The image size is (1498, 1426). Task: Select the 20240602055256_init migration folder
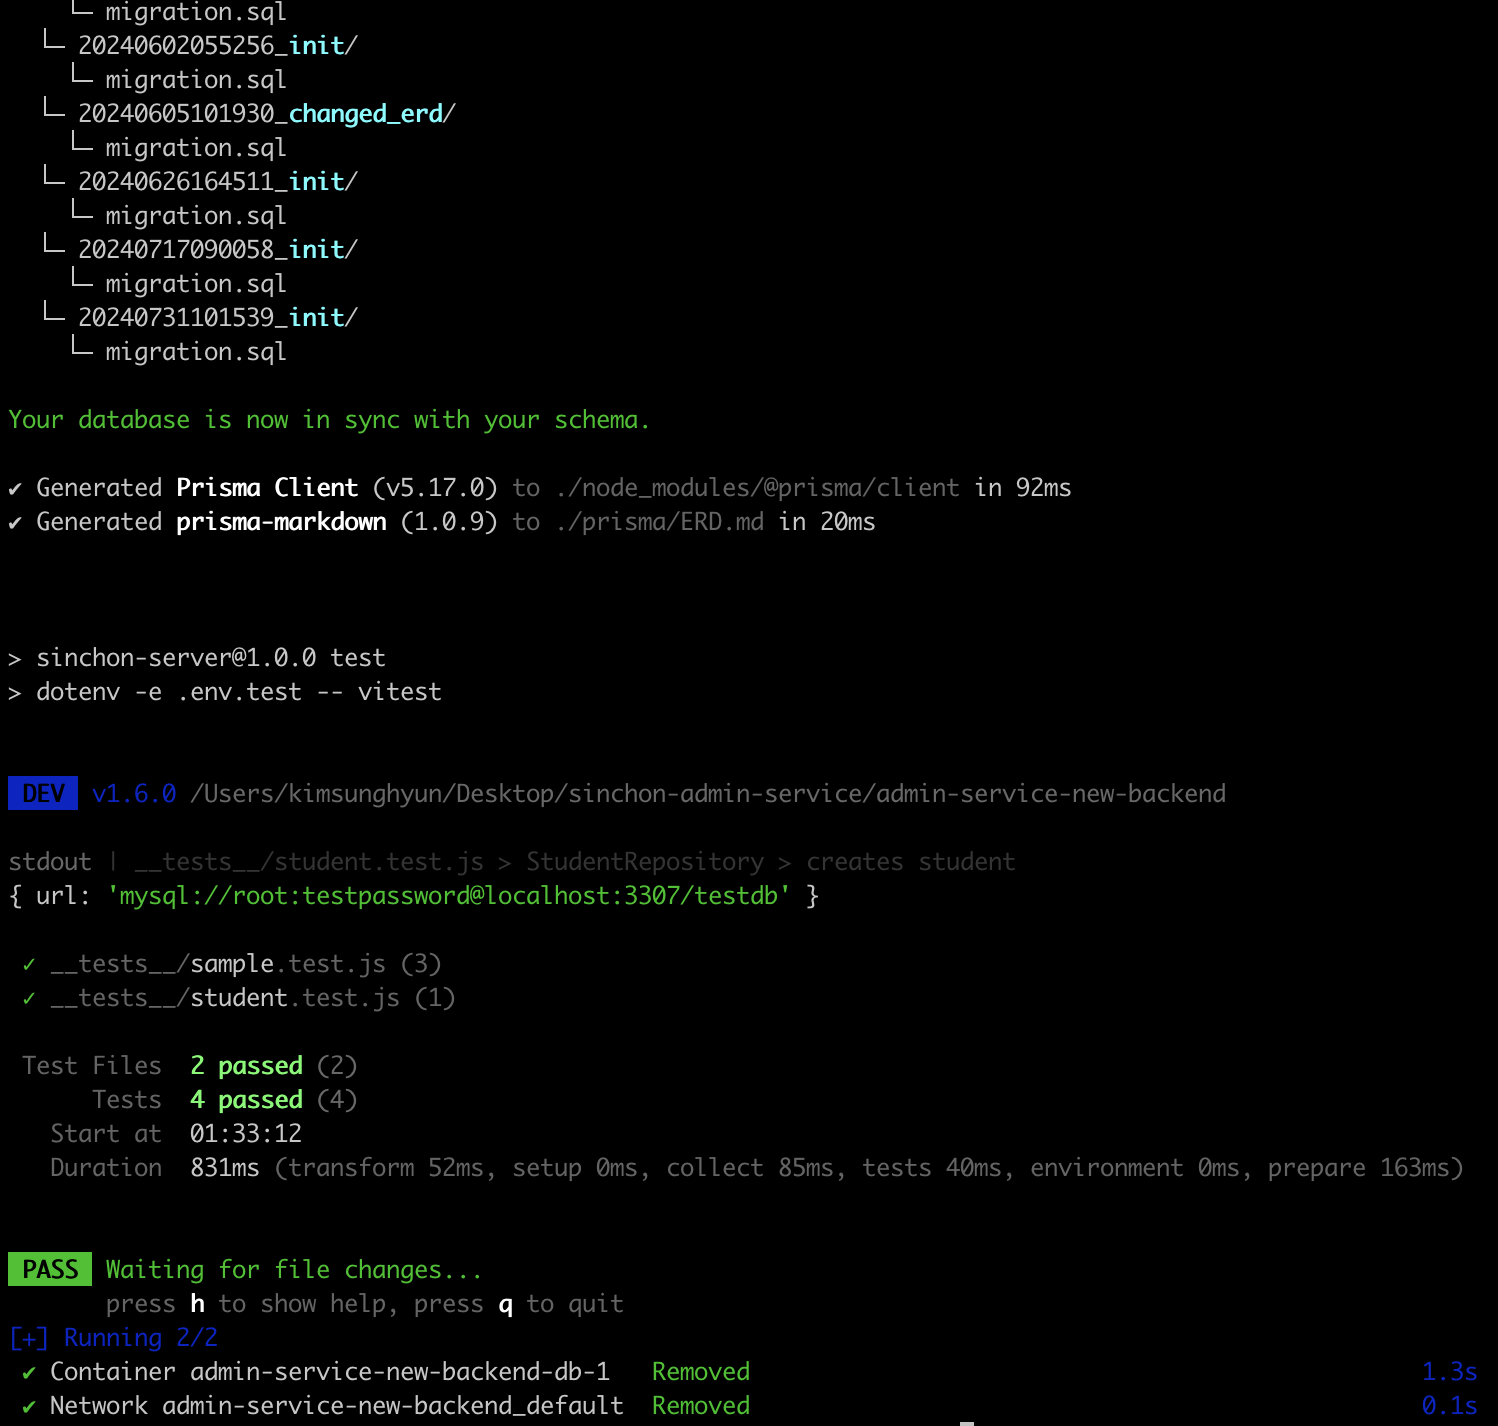217,46
